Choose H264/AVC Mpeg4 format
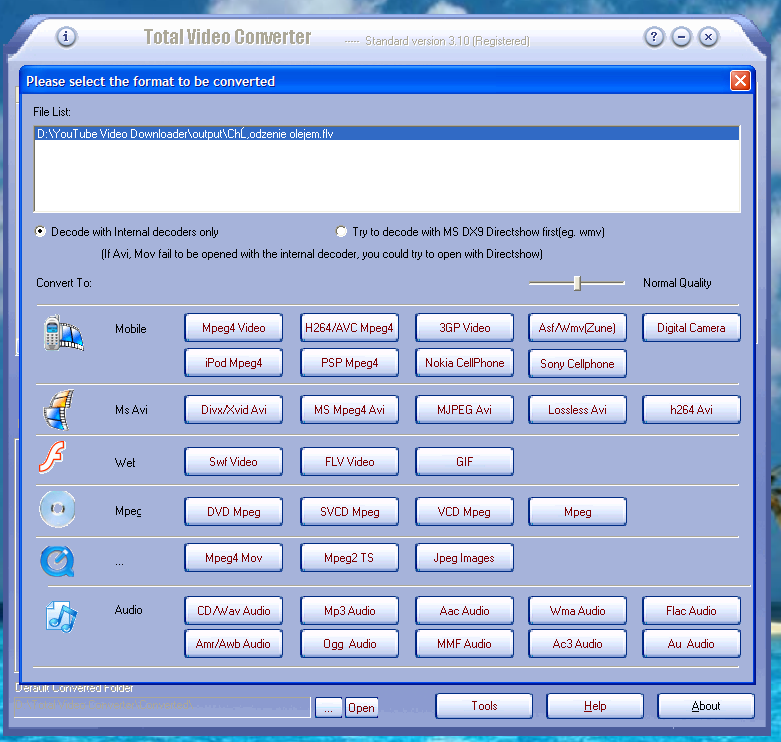The image size is (781, 742). [349, 328]
